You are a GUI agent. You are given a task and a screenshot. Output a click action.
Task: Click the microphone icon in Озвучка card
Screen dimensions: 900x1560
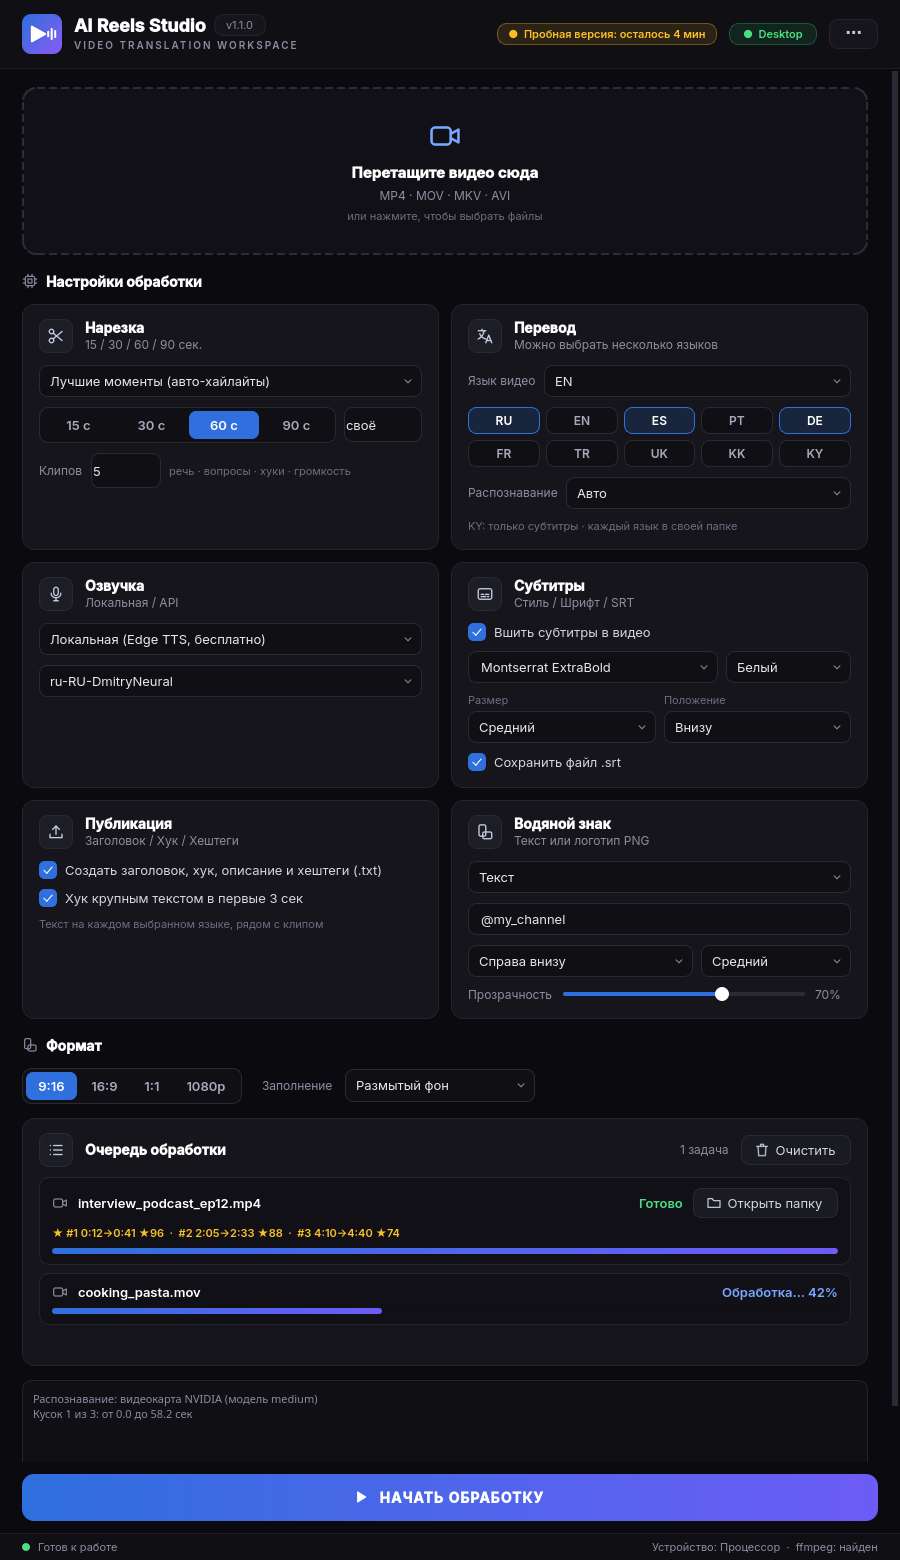[x=56, y=594]
